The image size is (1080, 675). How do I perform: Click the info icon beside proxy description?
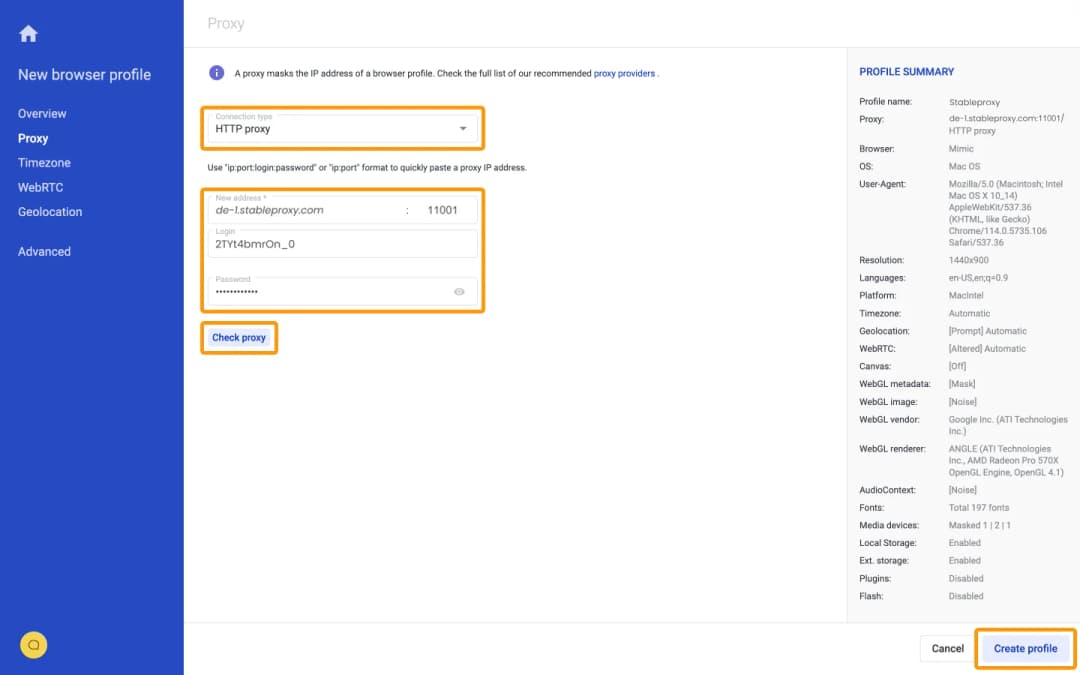(216, 73)
